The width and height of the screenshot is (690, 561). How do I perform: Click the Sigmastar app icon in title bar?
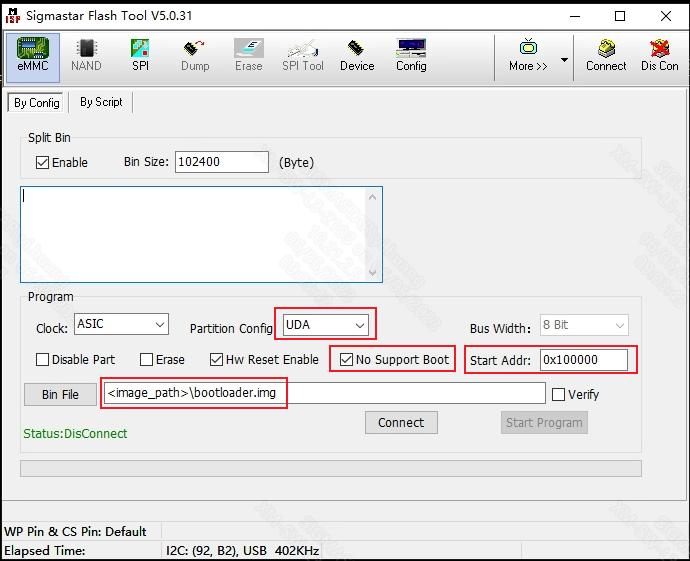[12, 16]
